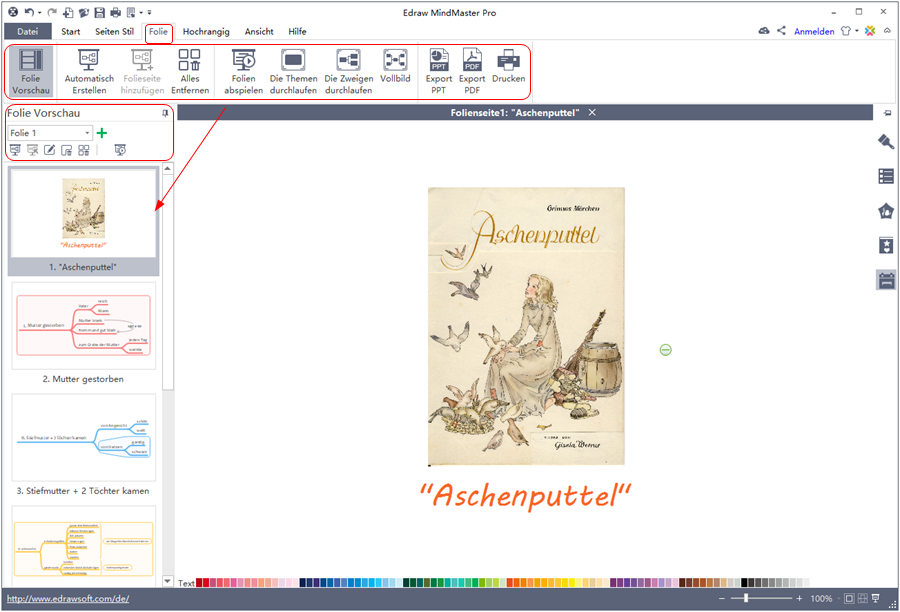The height and width of the screenshot is (612, 900).
Task: Click the Export PPT icon
Action: pyautogui.click(x=438, y=60)
